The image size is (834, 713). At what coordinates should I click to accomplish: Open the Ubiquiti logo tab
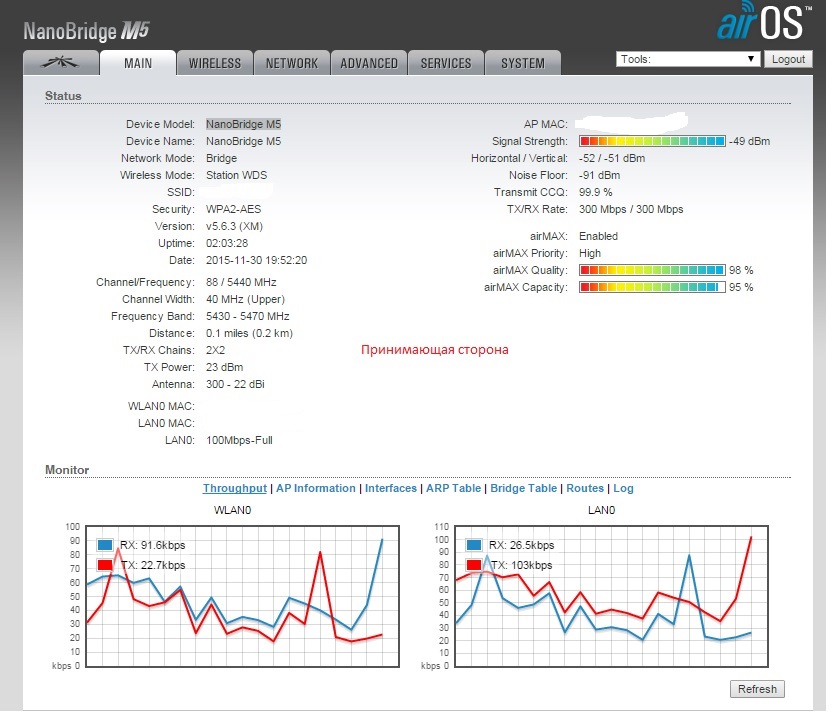click(x=60, y=63)
